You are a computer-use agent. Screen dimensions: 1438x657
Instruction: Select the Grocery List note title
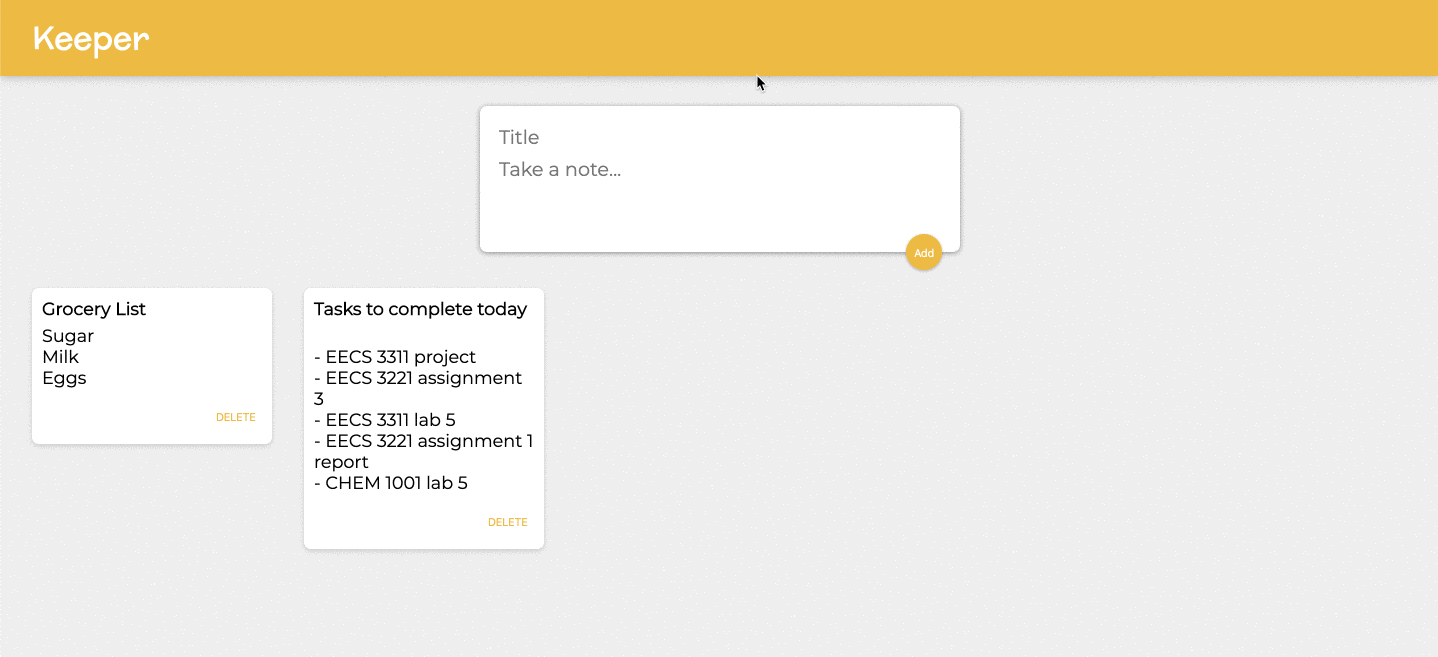click(94, 309)
